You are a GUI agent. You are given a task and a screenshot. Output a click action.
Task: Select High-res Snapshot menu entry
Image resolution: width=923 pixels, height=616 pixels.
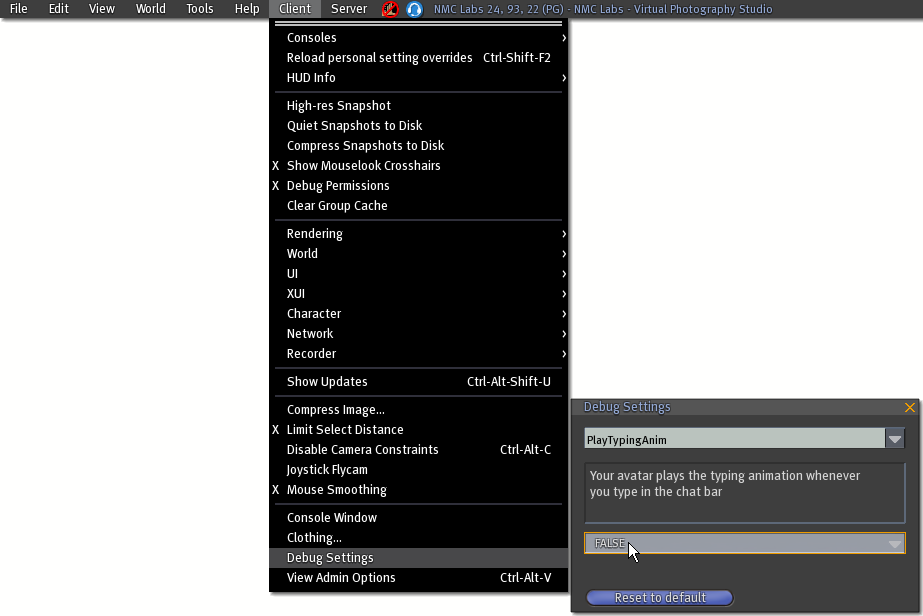click(338, 106)
